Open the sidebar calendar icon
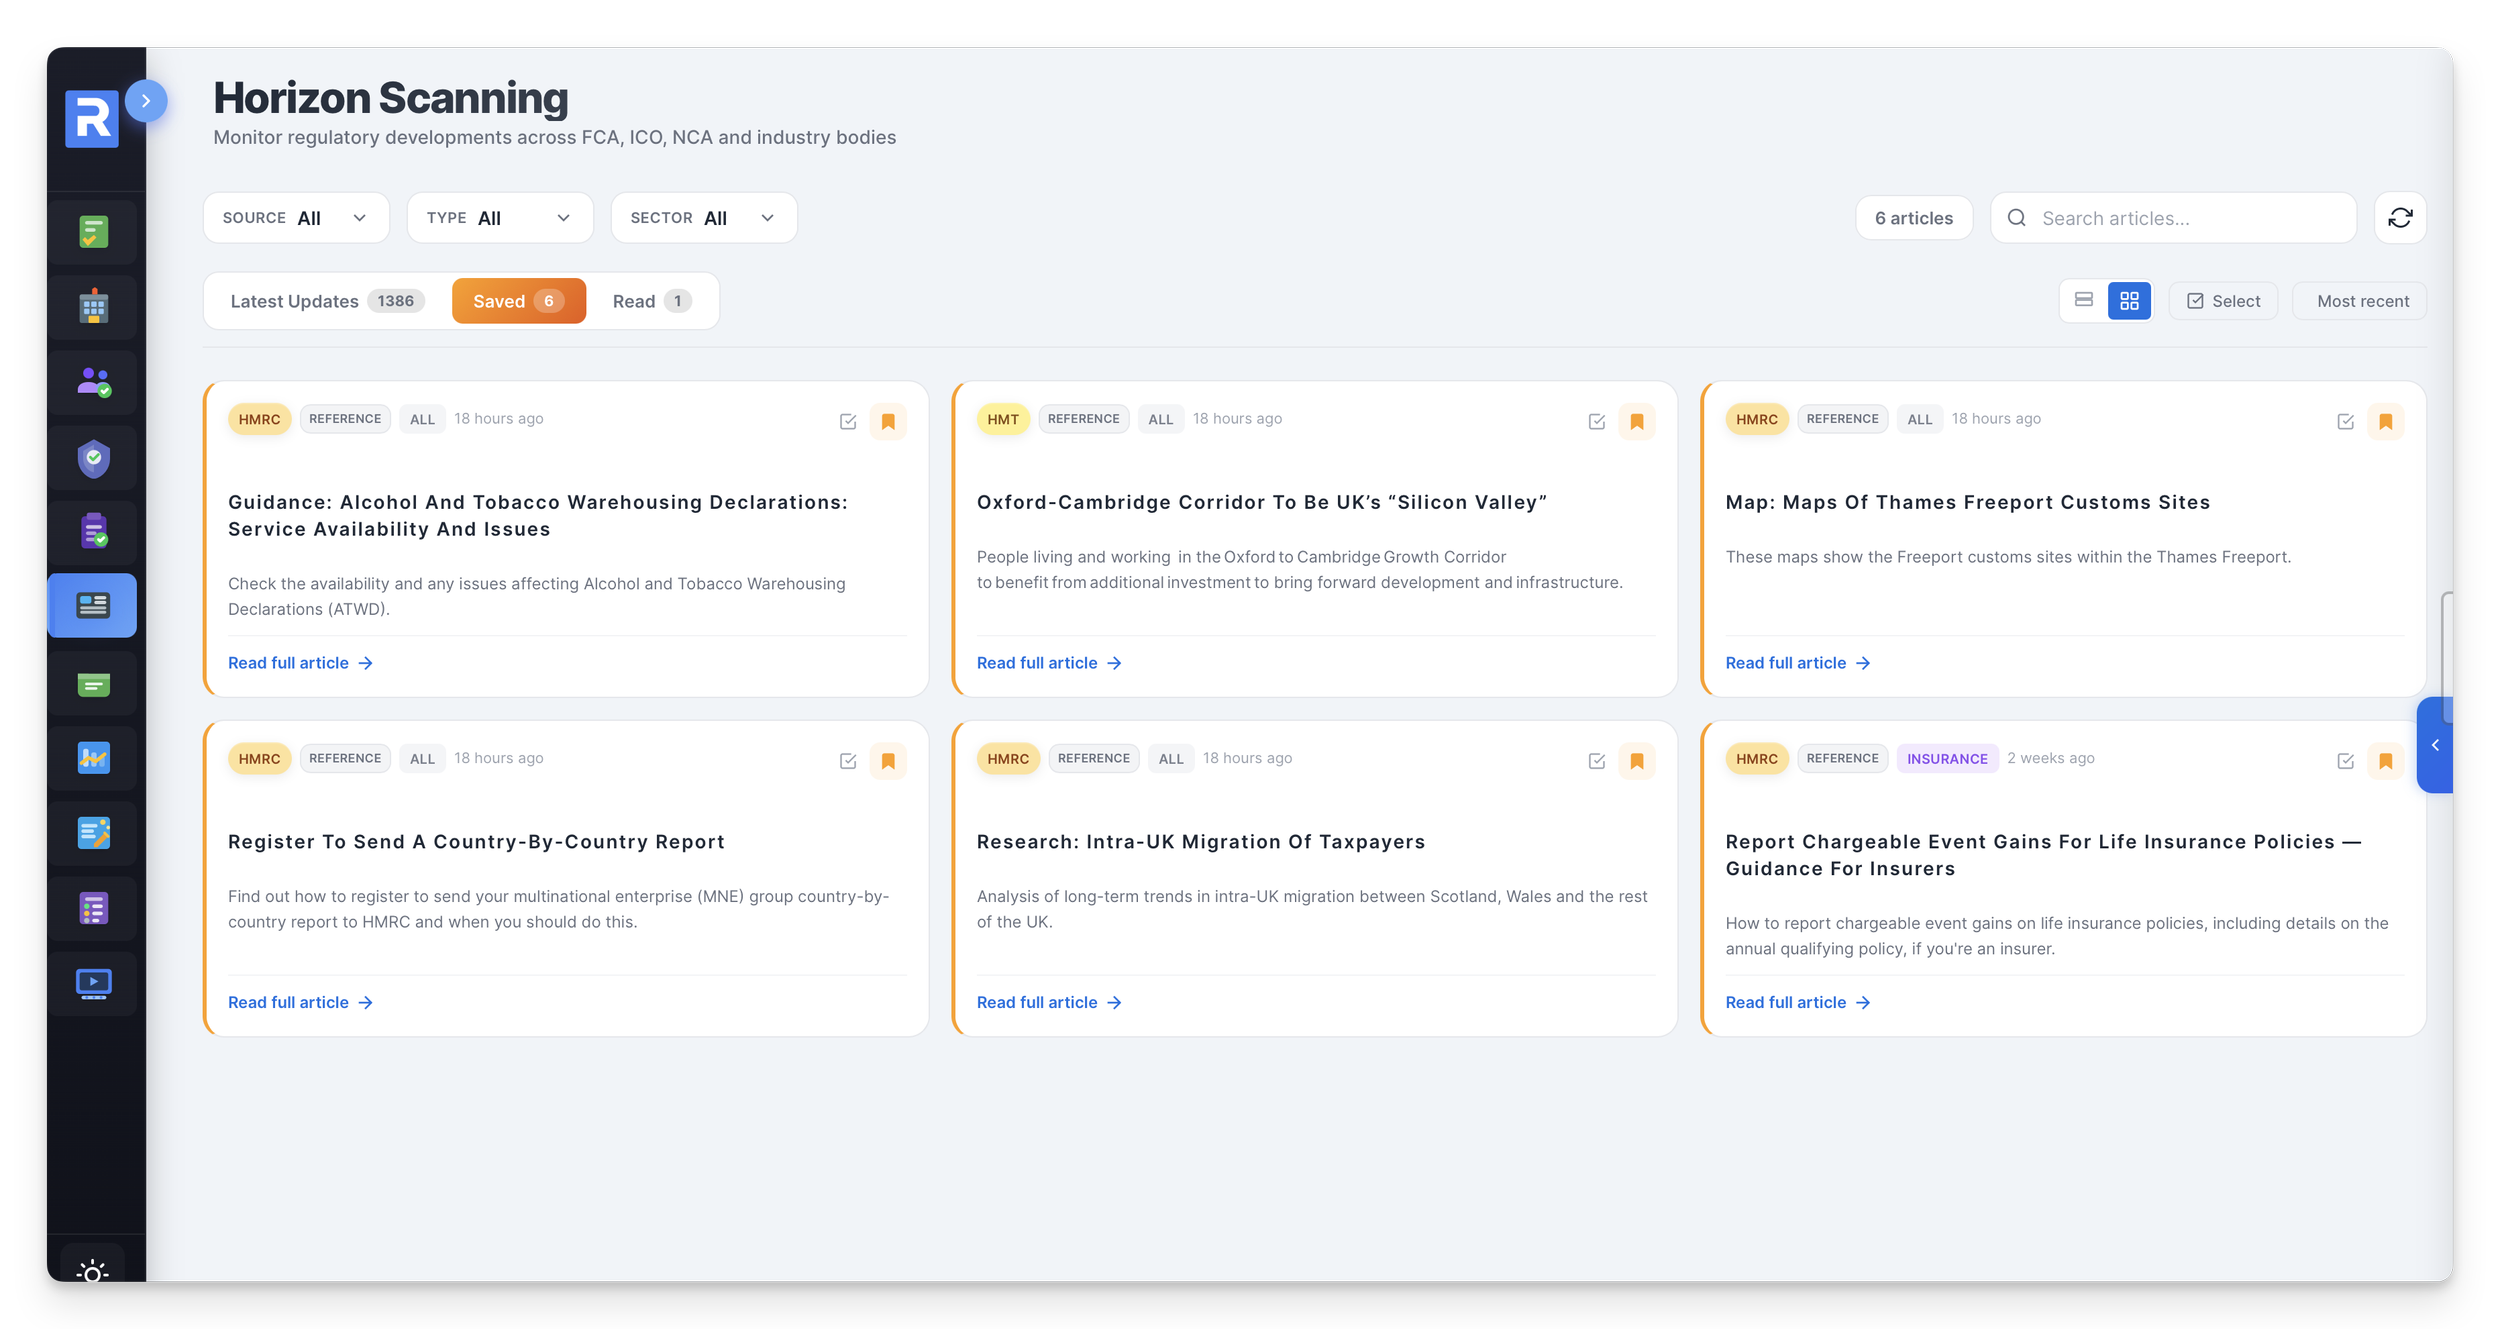This screenshot has height=1329, width=2500. tap(93, 307)
